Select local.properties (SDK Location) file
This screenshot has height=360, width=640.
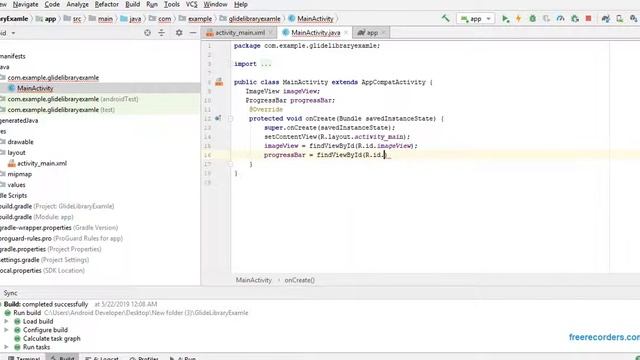point(42,270)
